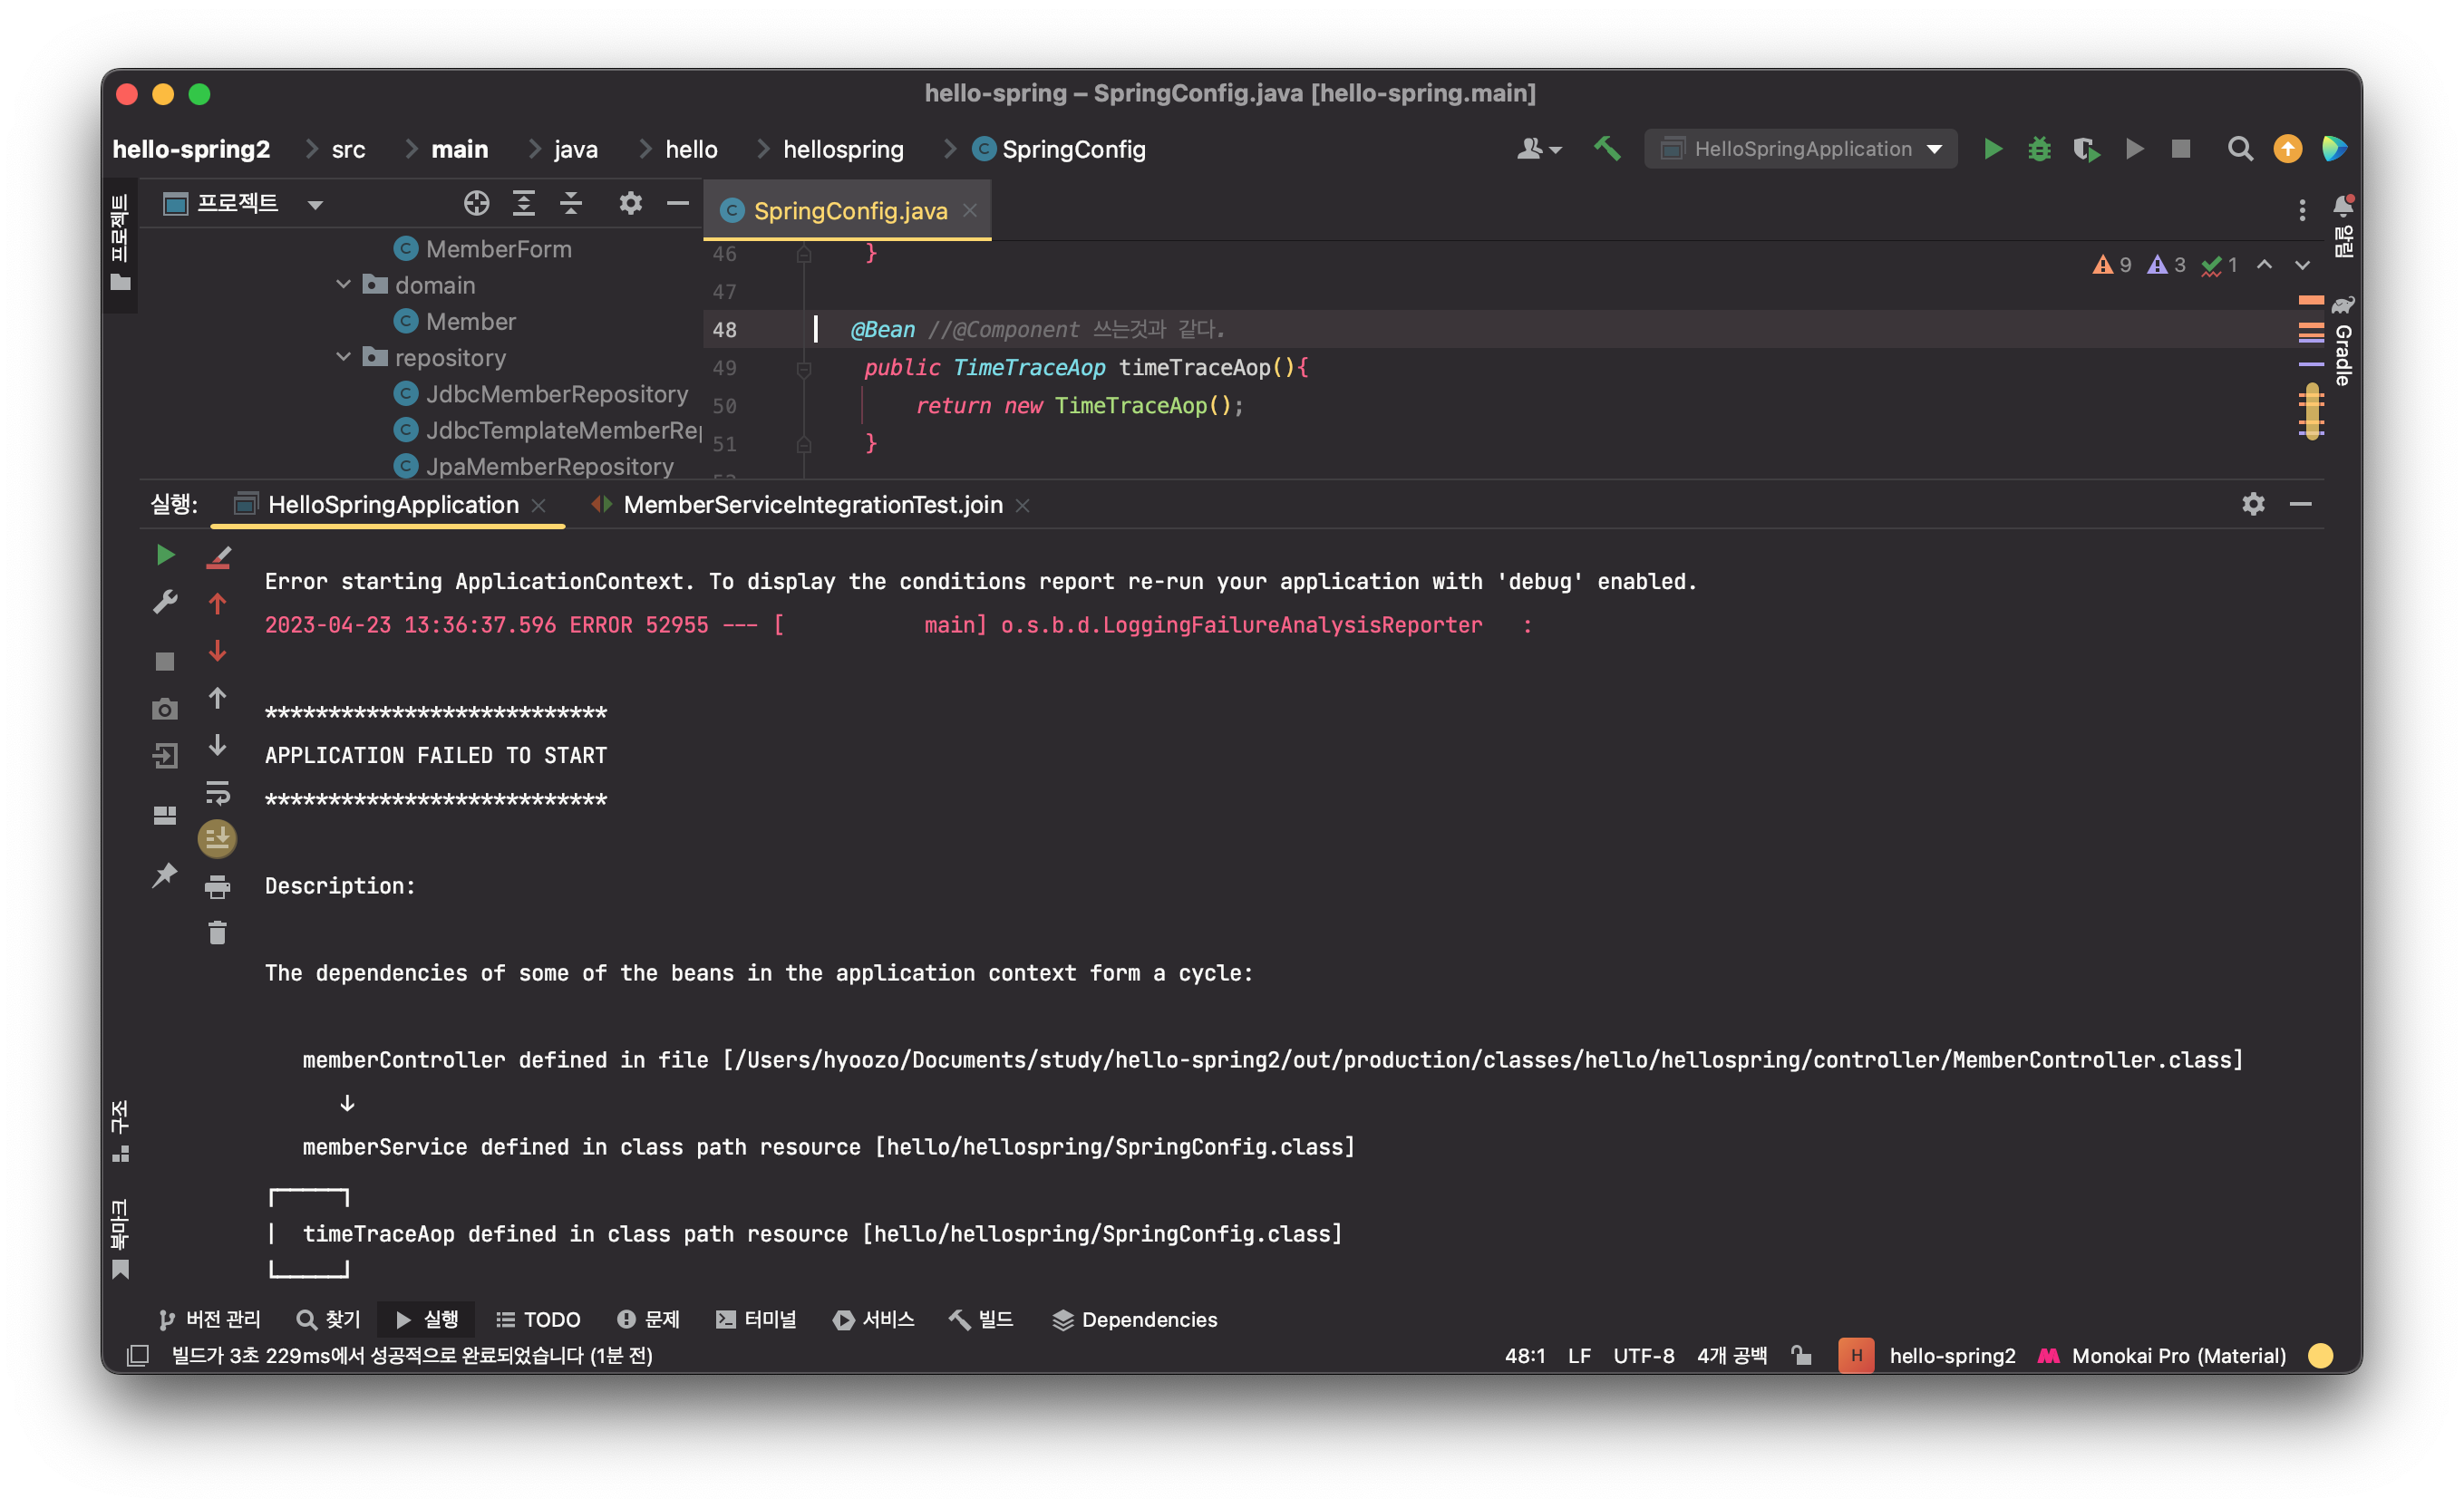Go to next highlighted error chevron
The height and width of the screenshot is (1508, 2464).
pos(2302,265)
